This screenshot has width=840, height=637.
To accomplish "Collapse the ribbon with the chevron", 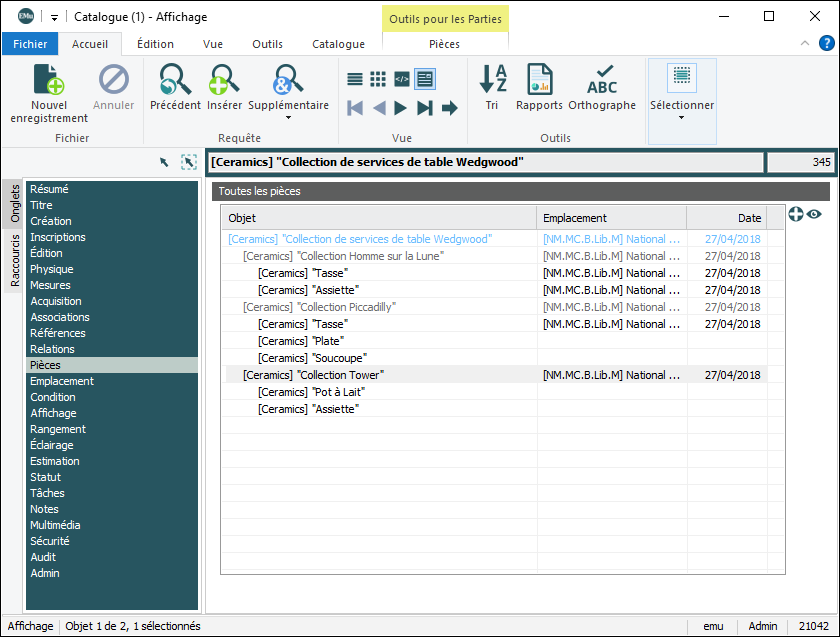I will pos(806,44).
